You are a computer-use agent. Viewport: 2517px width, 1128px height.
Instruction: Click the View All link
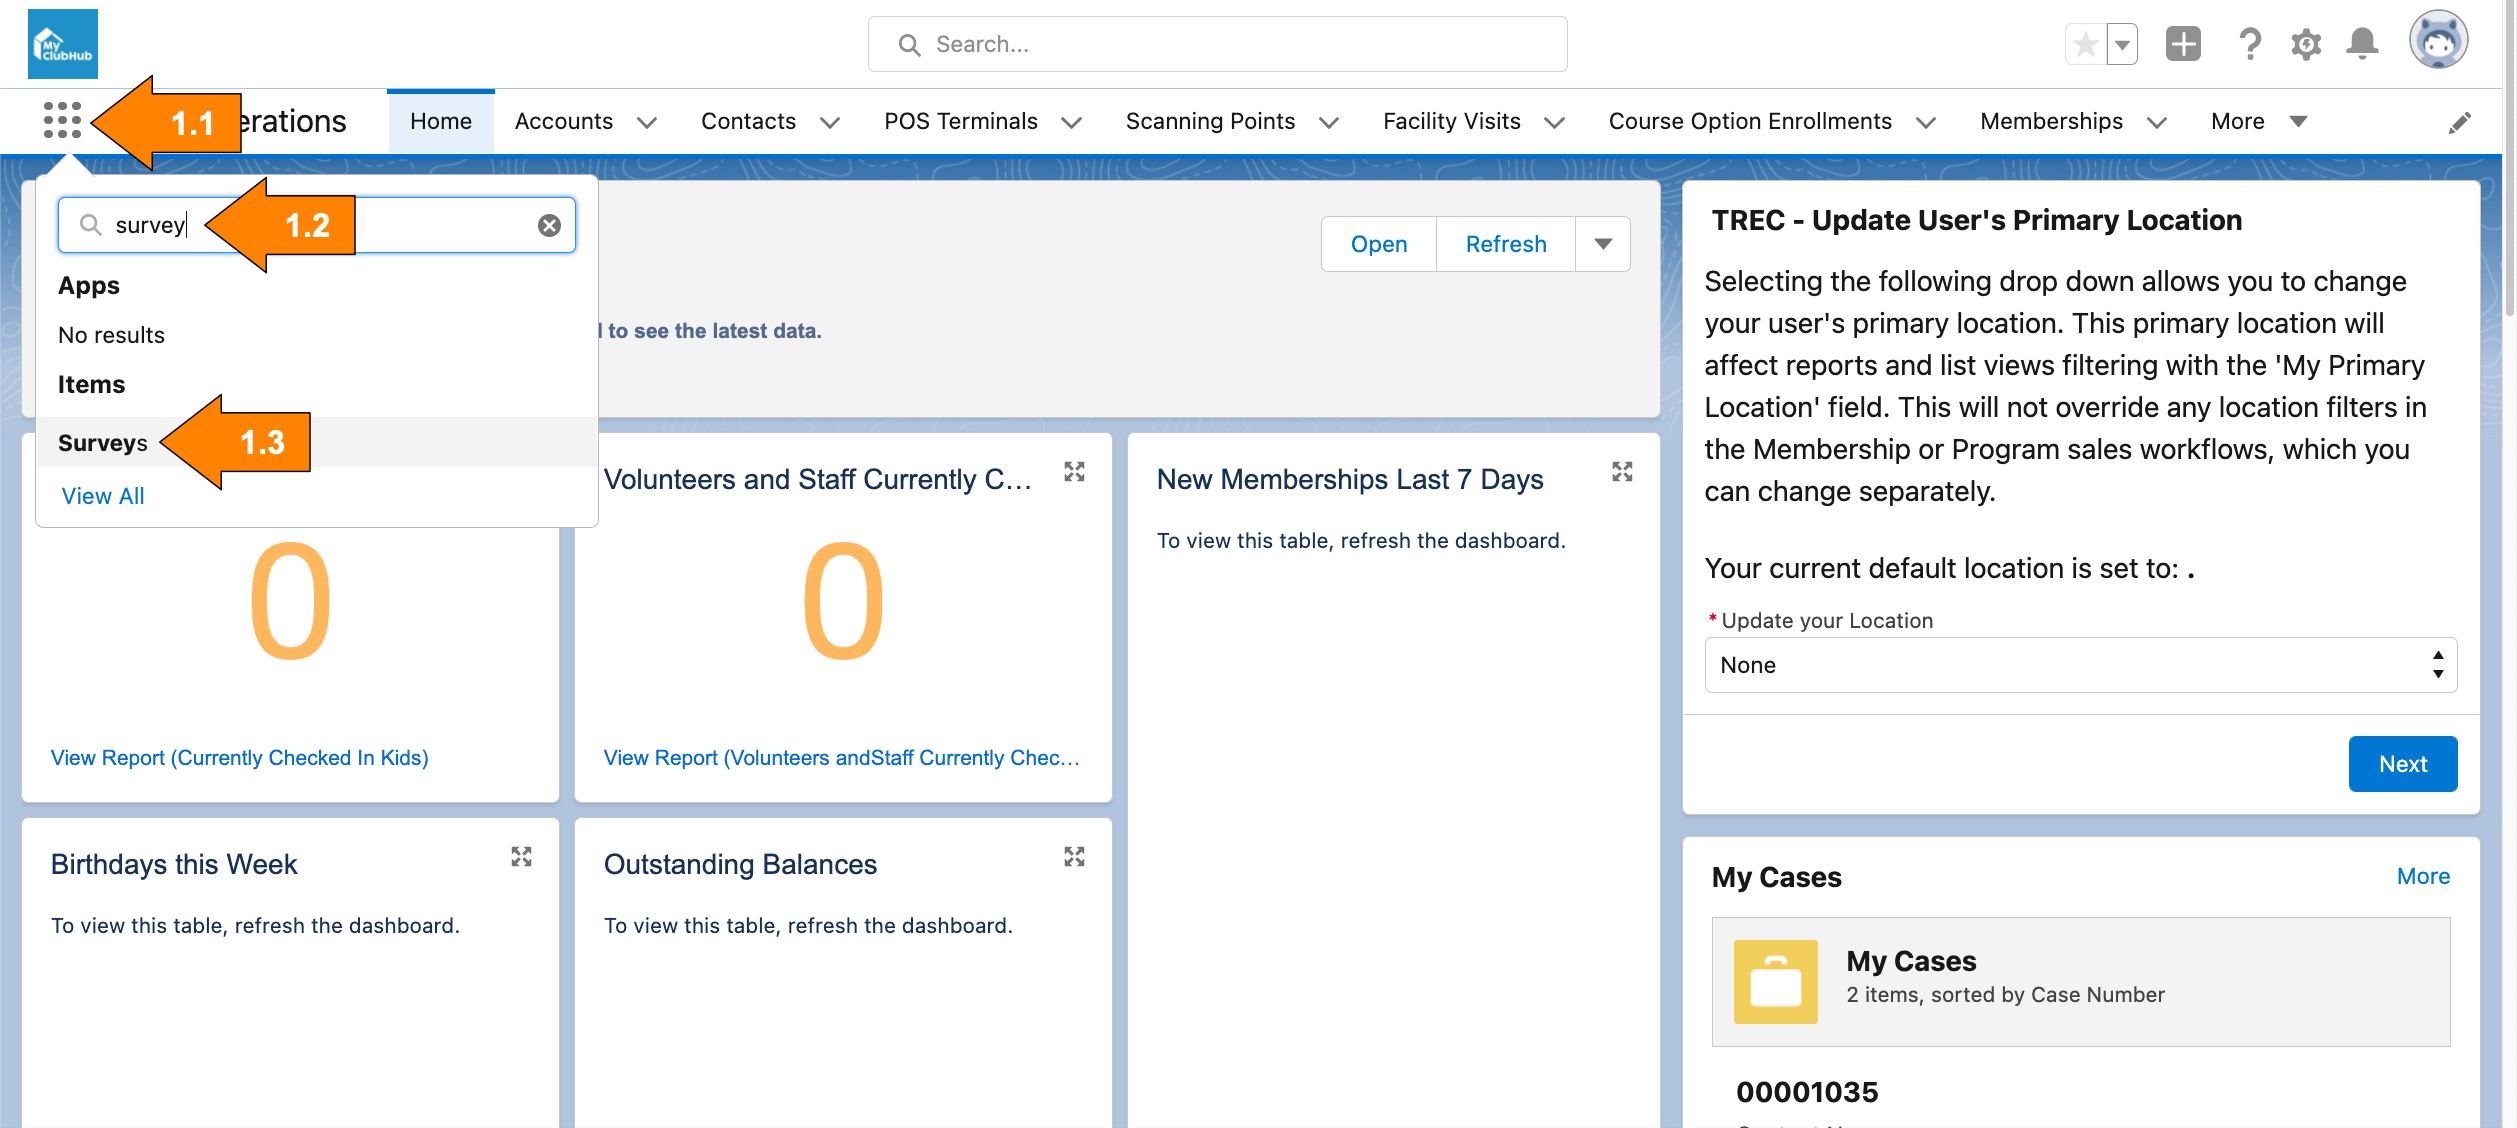pos(103,496)
